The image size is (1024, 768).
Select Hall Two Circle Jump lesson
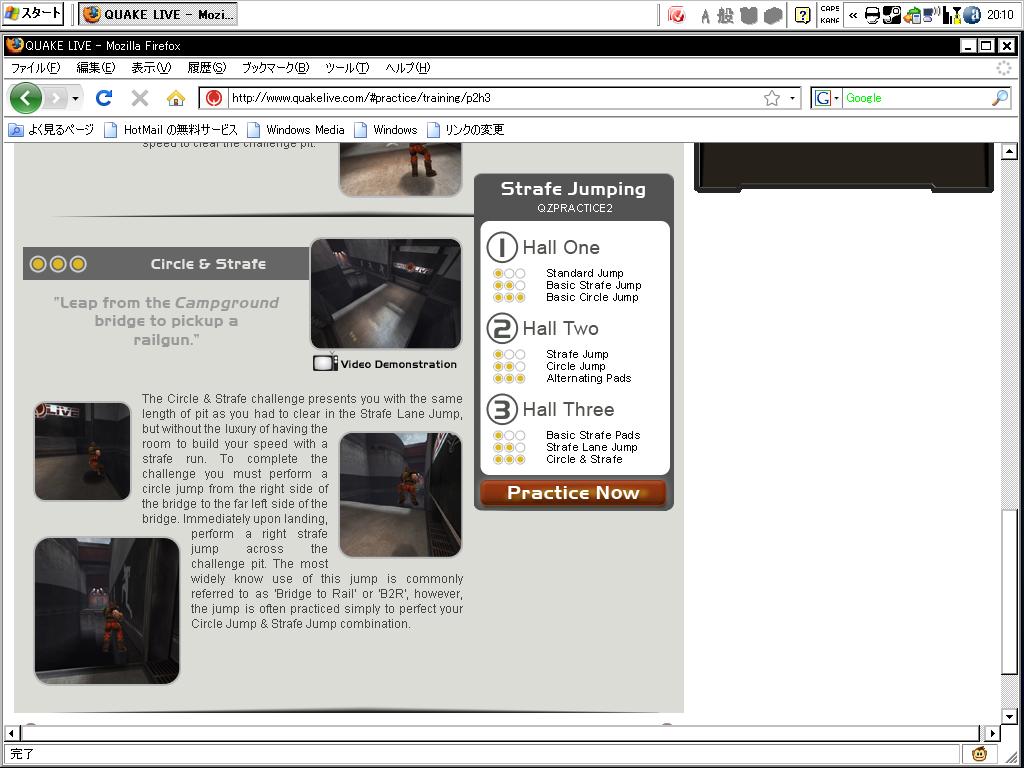point(575,366)
